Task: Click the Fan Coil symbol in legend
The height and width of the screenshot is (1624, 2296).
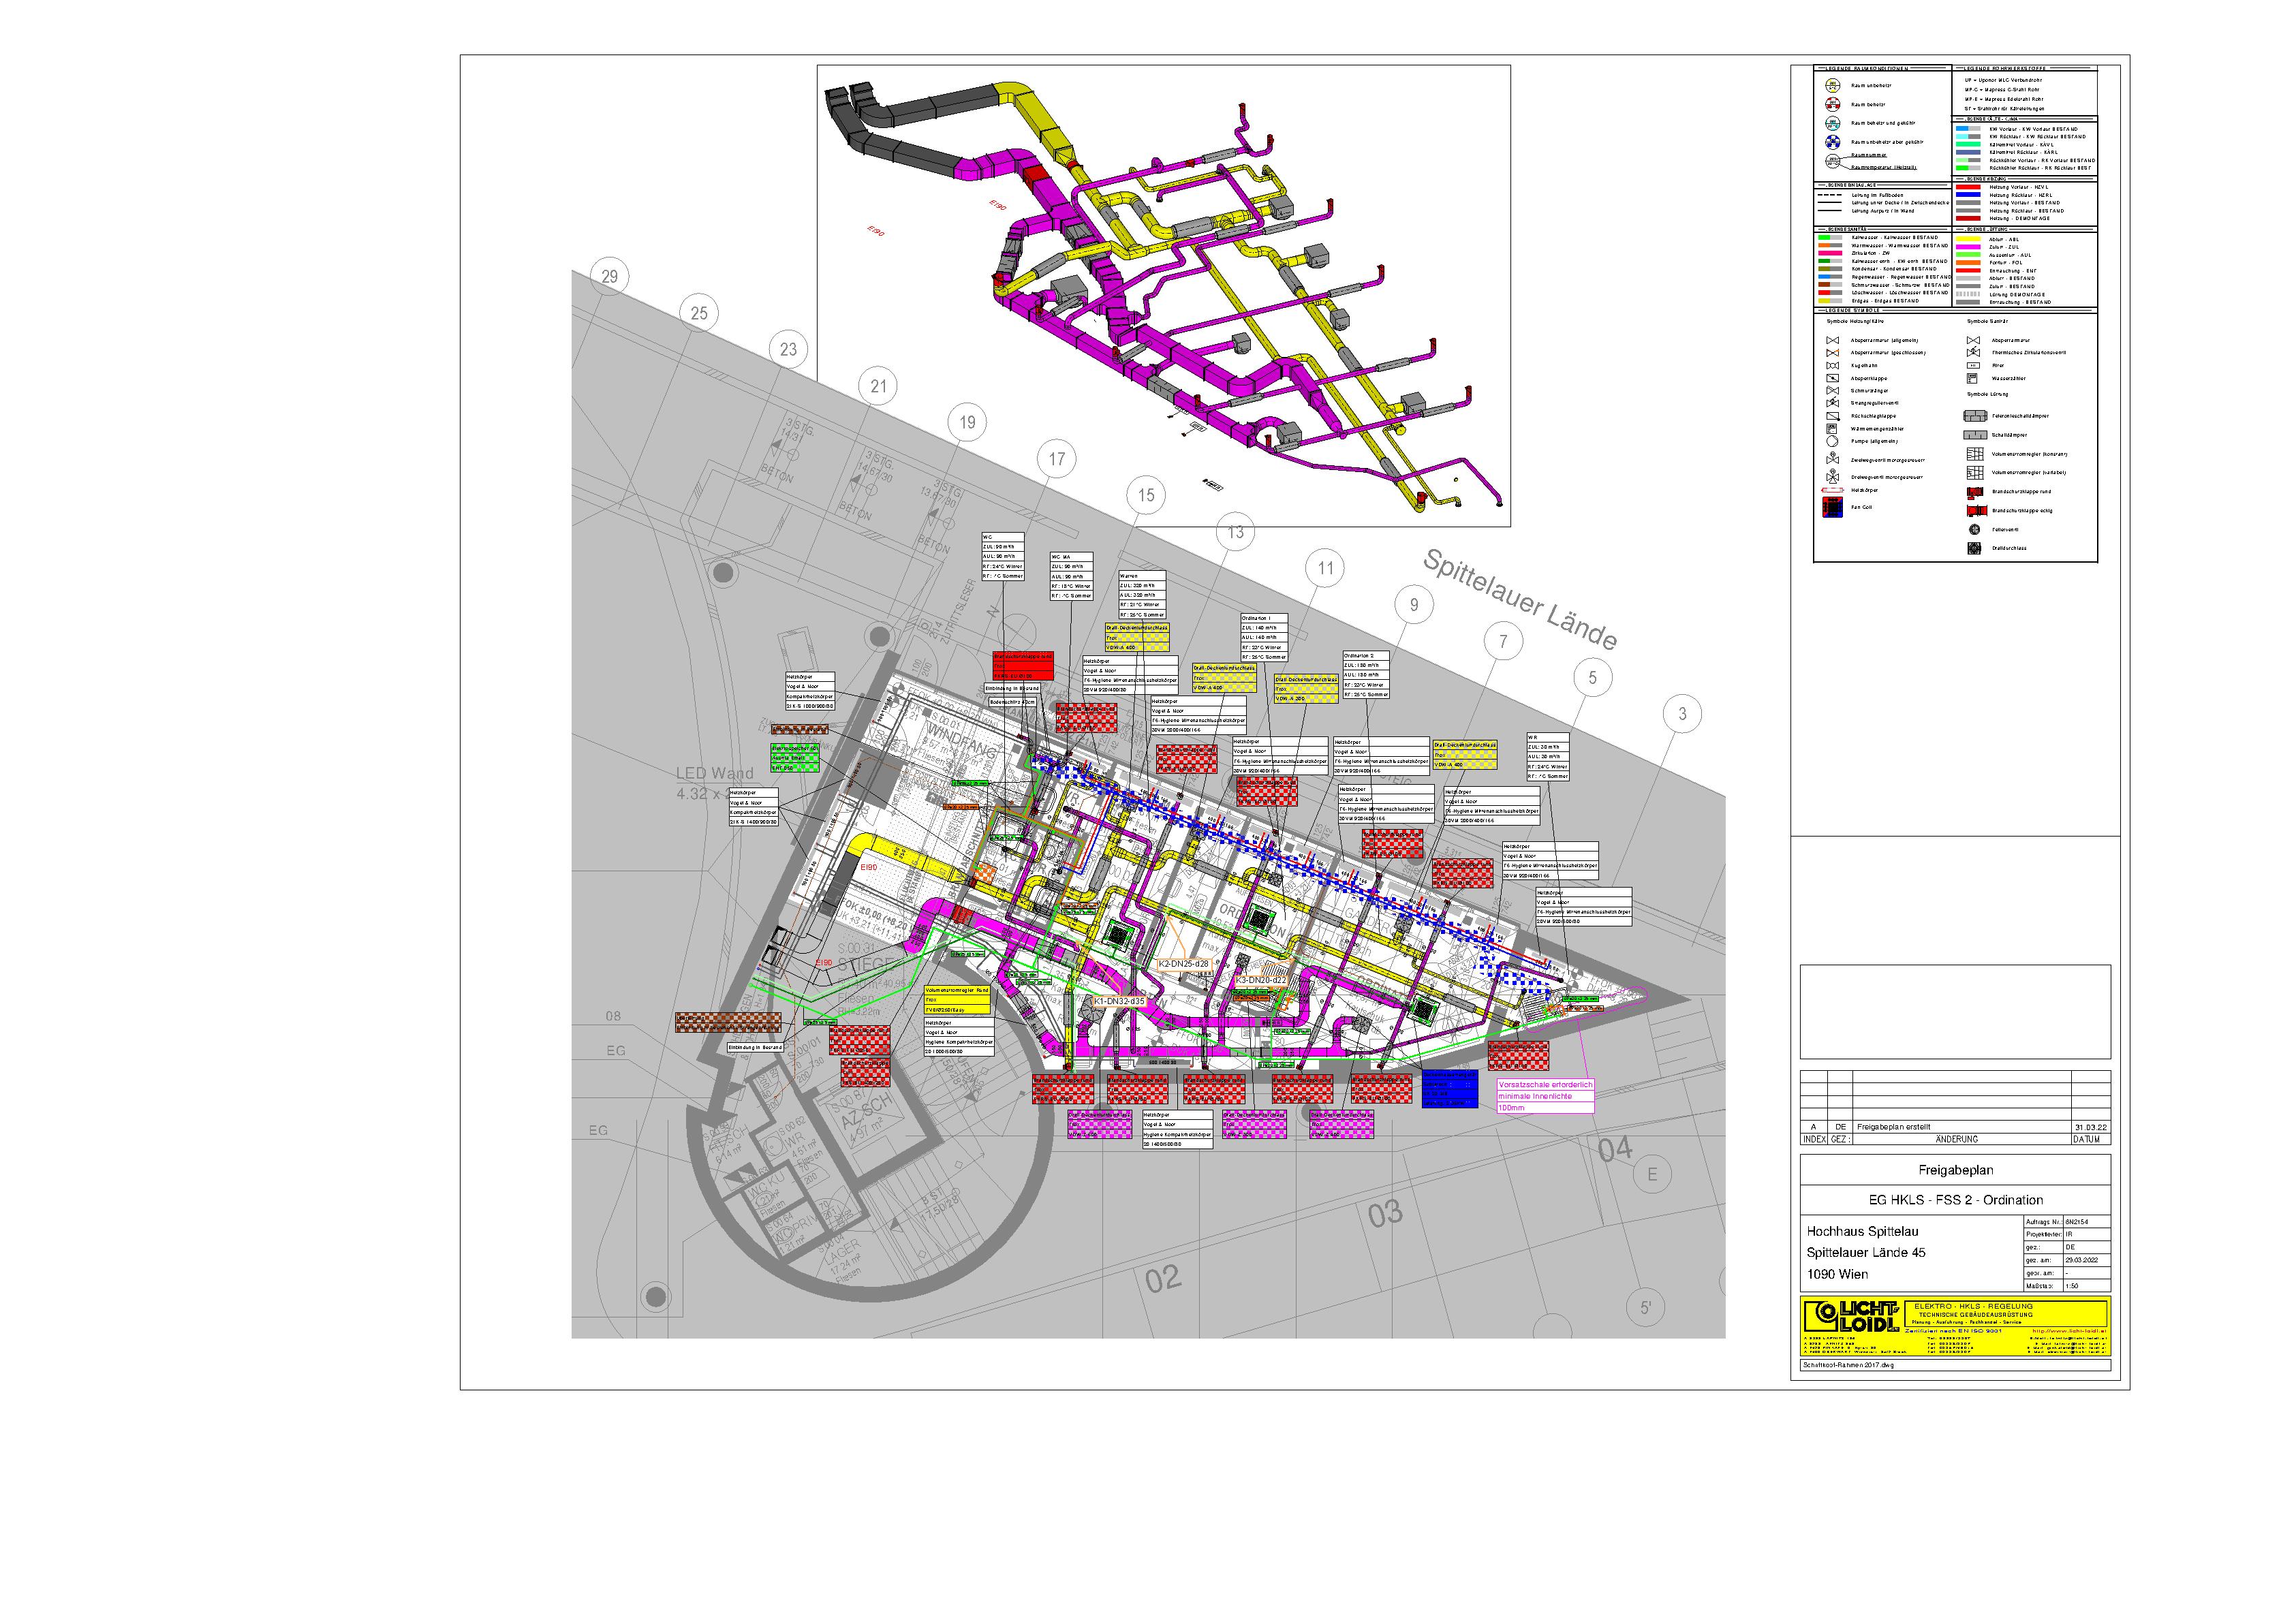Action: point(1833,507)
